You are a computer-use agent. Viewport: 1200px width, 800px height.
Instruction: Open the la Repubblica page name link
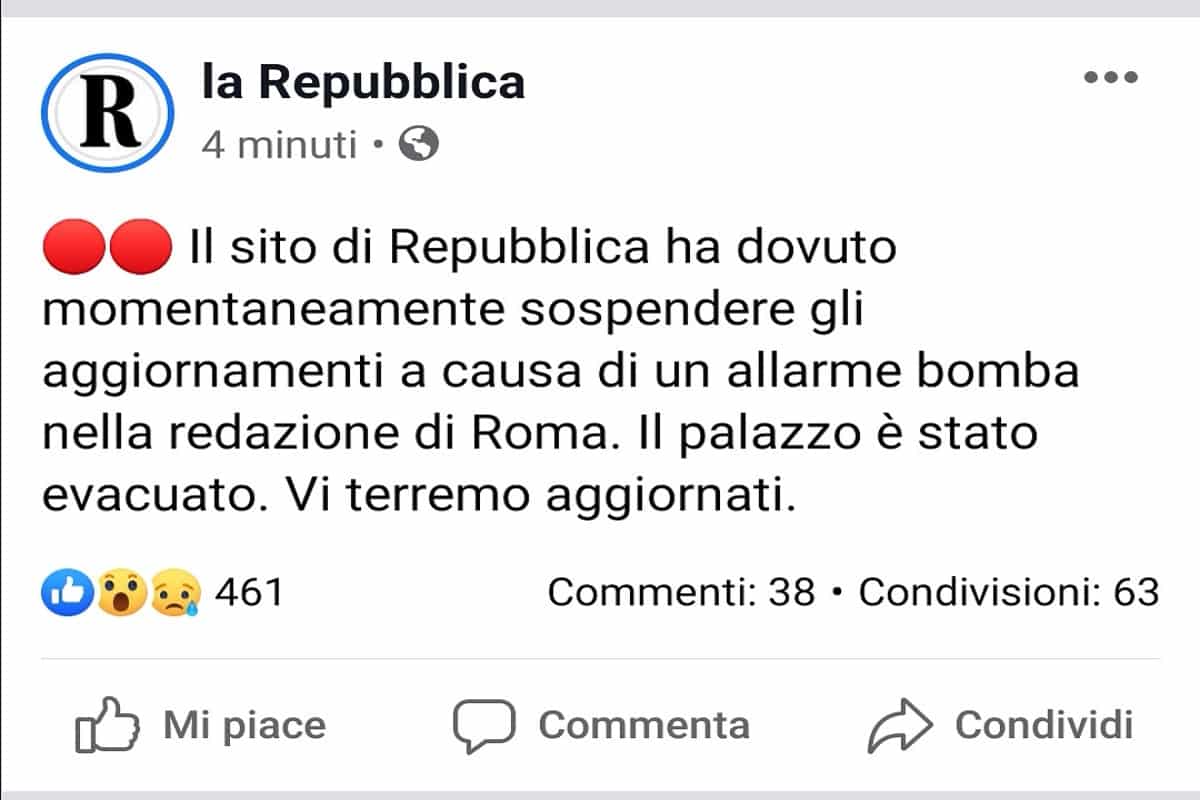tap(363, 81)
